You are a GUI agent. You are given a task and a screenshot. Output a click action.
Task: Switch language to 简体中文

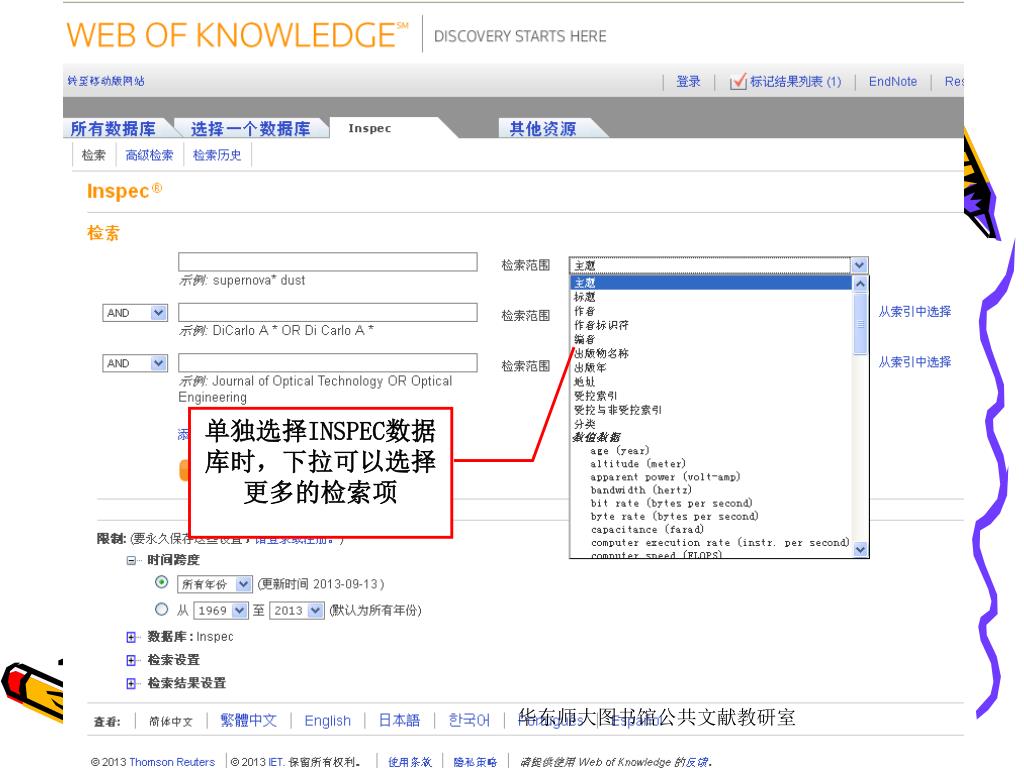tap(170, 722)
